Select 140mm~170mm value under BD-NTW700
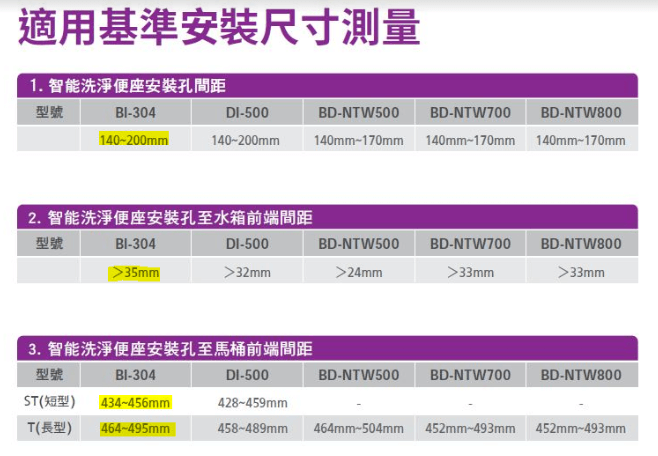Viewport: 658px width, 456px height. [470, 140]
